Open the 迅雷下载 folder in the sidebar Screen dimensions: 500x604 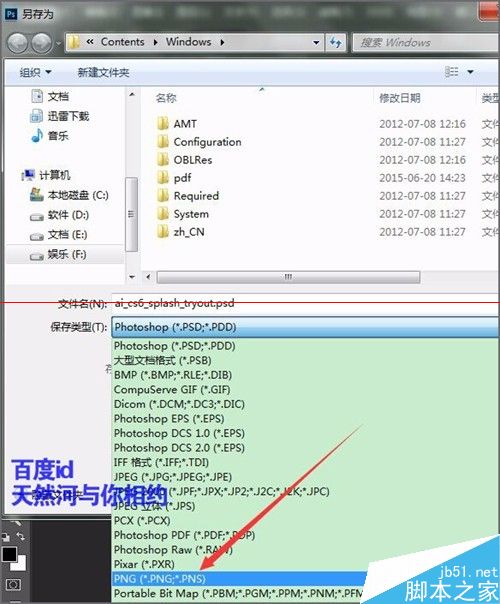click(x=68, y=116)
